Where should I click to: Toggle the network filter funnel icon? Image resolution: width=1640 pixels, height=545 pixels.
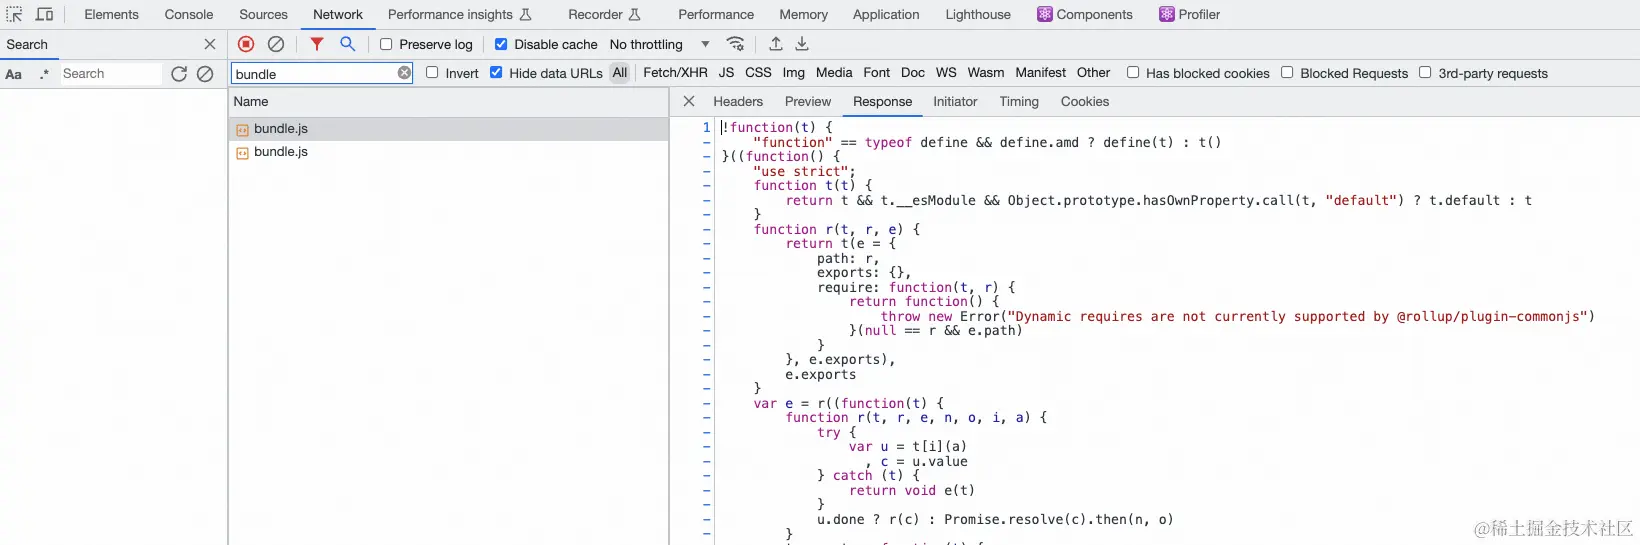[x=317, y=44]
